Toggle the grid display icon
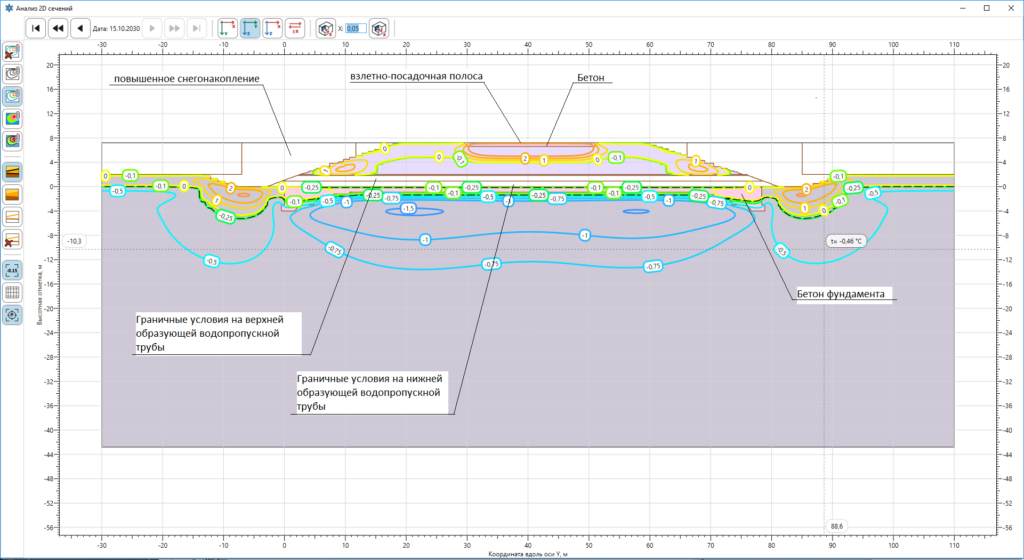Image resolution: width=1024 pixels, height=560 pixels. coord(12,292)
